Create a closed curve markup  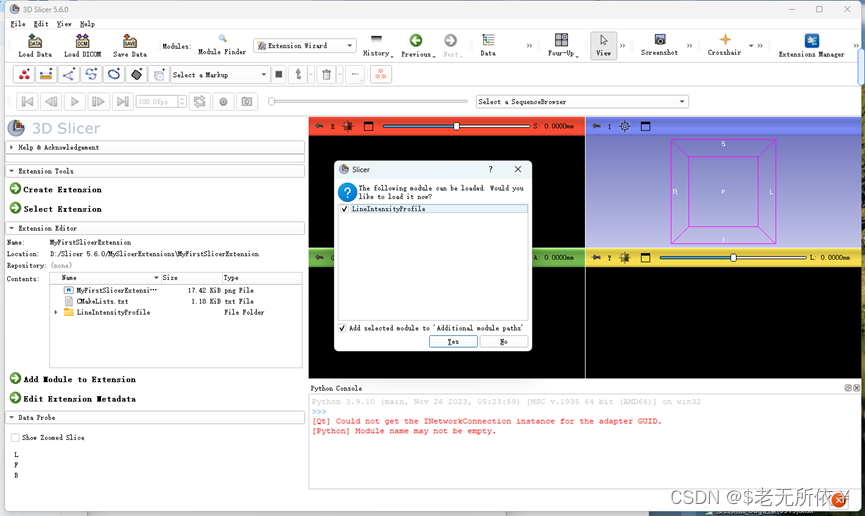114,75
